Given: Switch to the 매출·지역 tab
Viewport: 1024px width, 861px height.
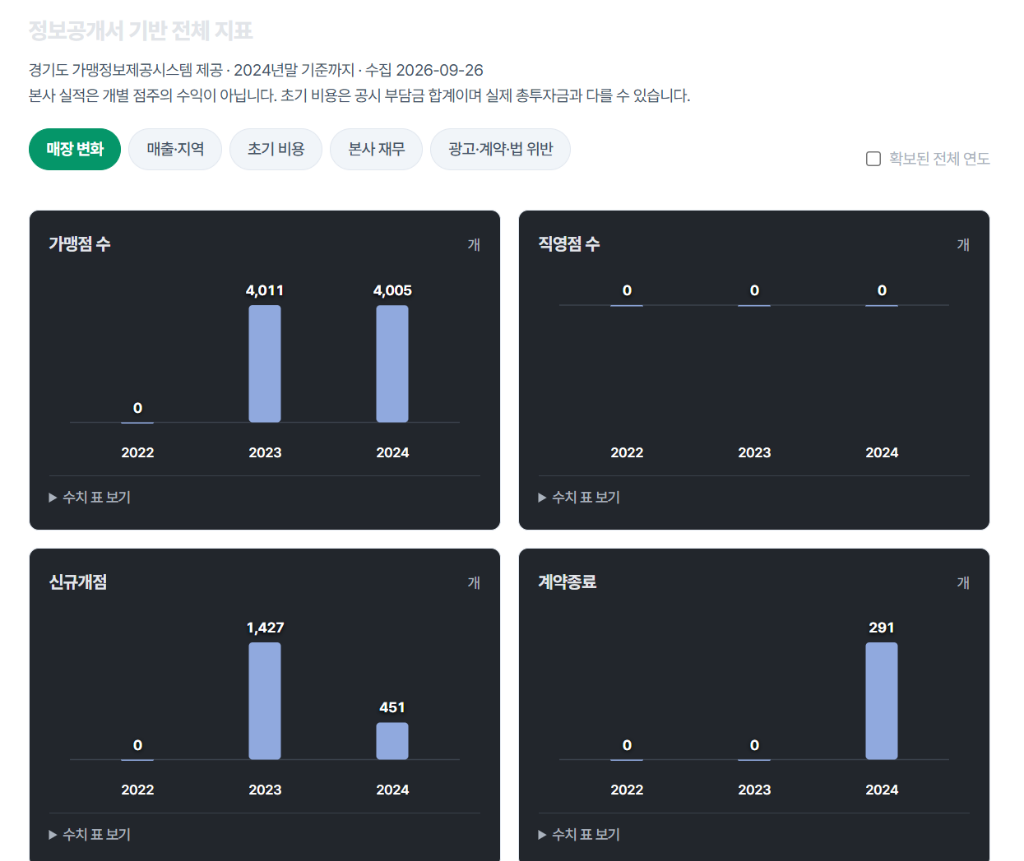Looking at the screenshot, I should pyautogui.click(x=175, y=149).
